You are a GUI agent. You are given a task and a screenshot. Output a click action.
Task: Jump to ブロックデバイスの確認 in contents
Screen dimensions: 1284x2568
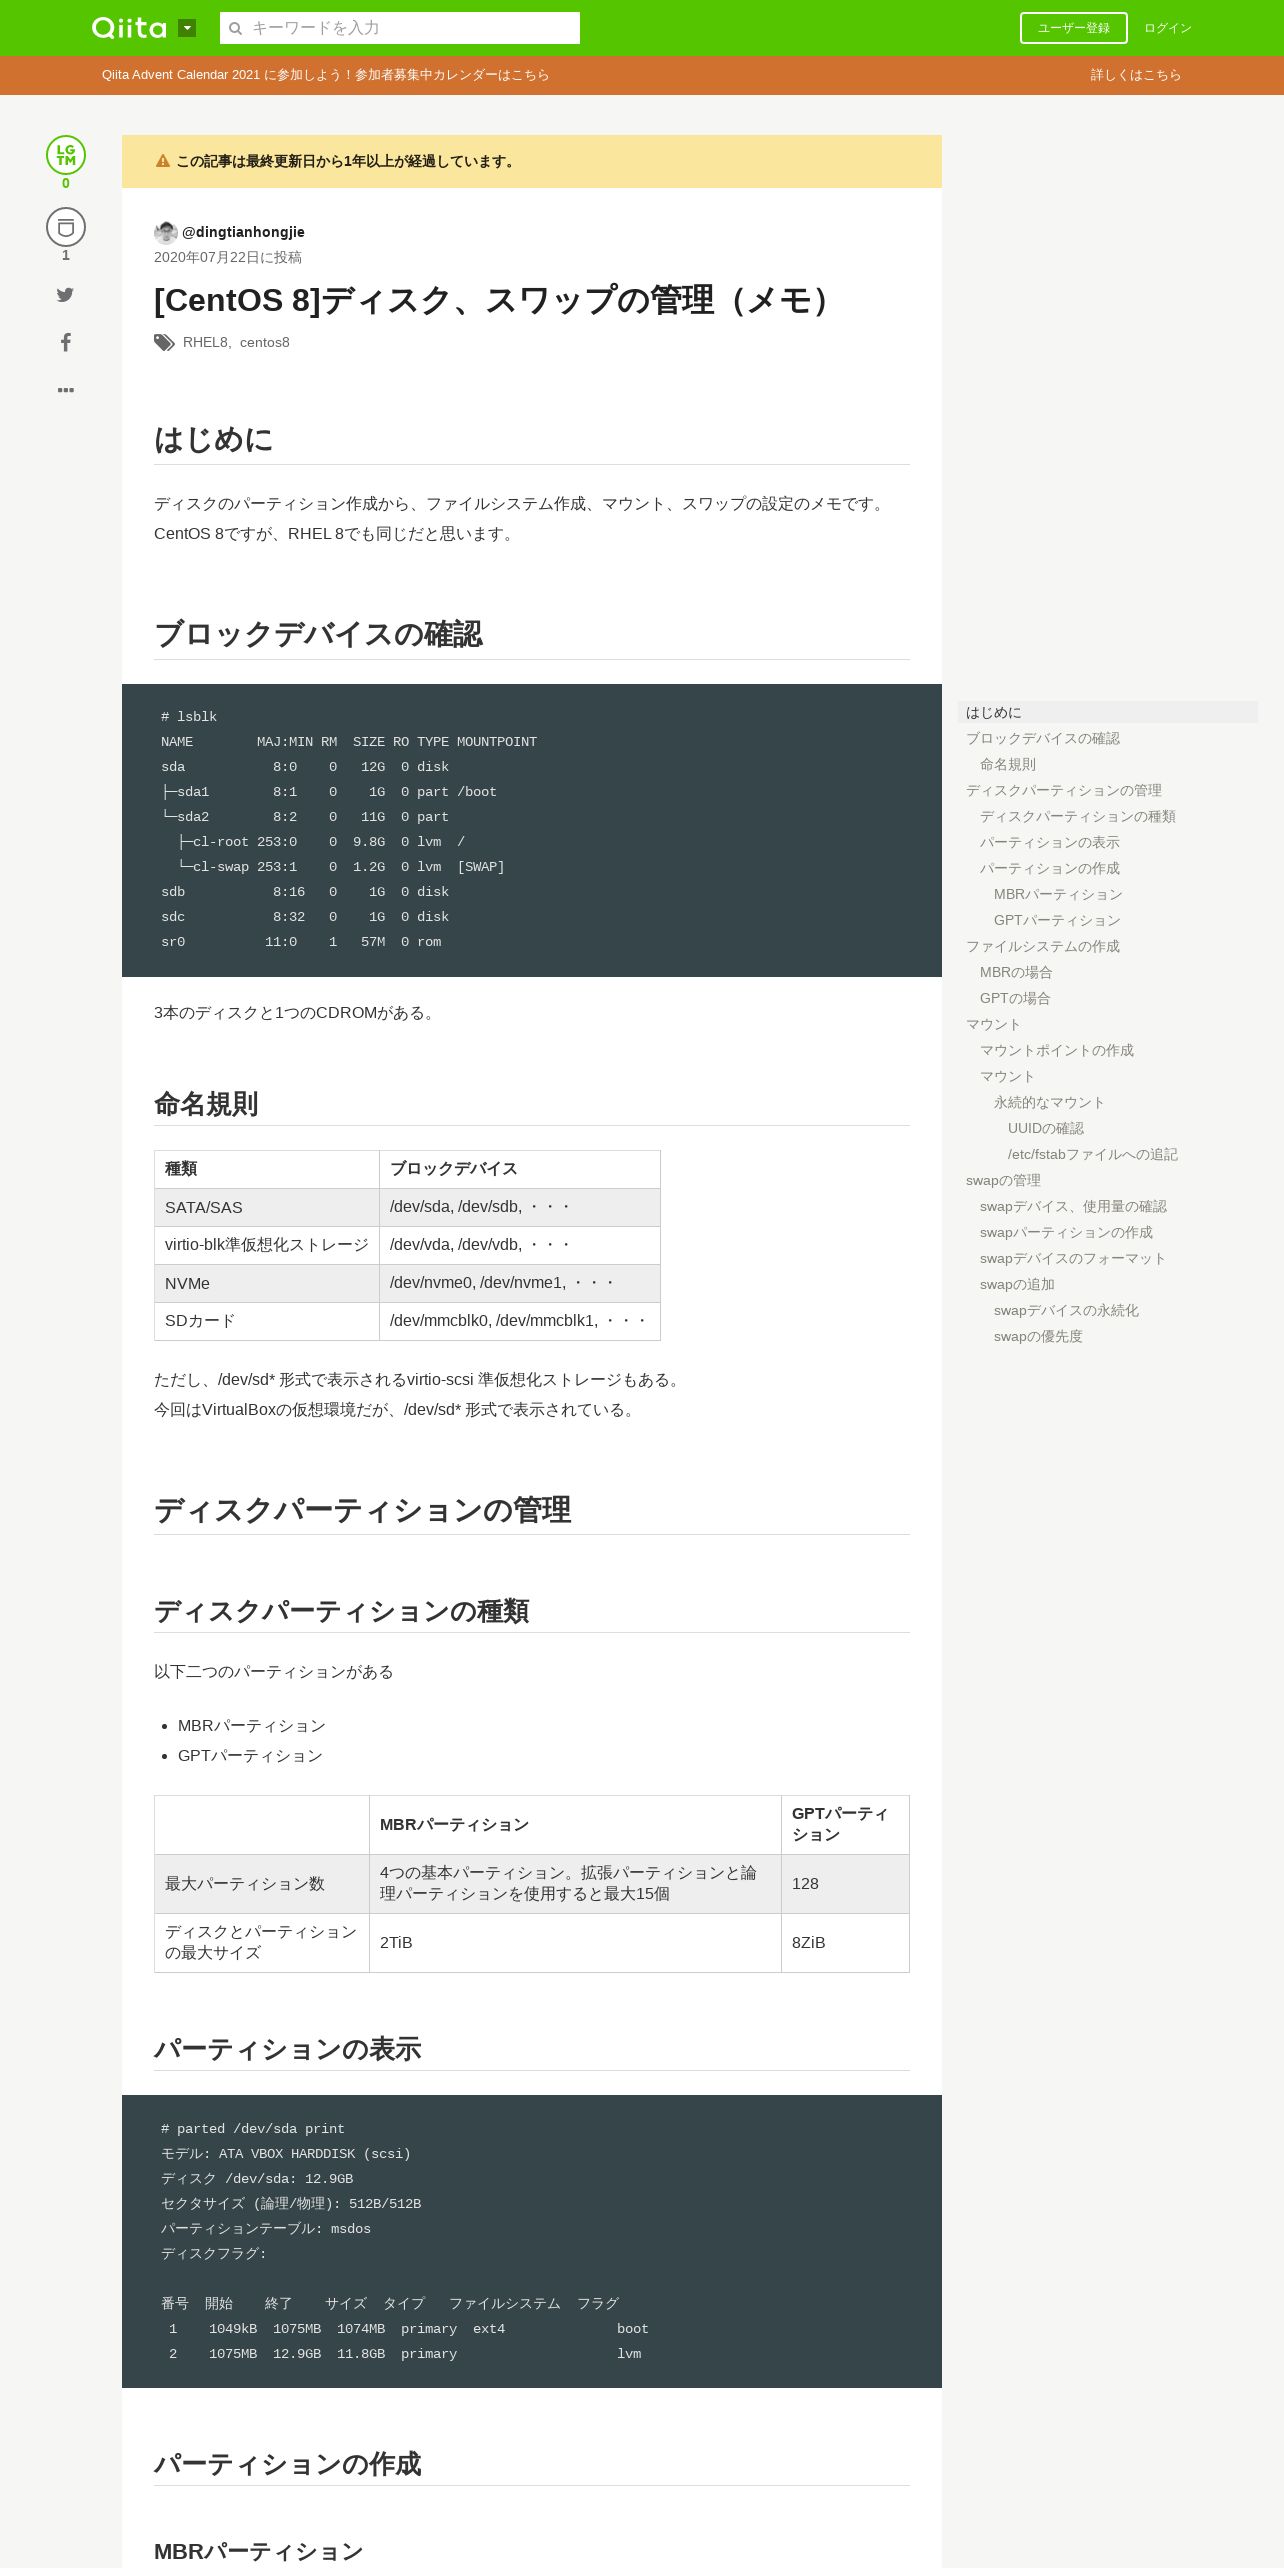click(1043, 738)
